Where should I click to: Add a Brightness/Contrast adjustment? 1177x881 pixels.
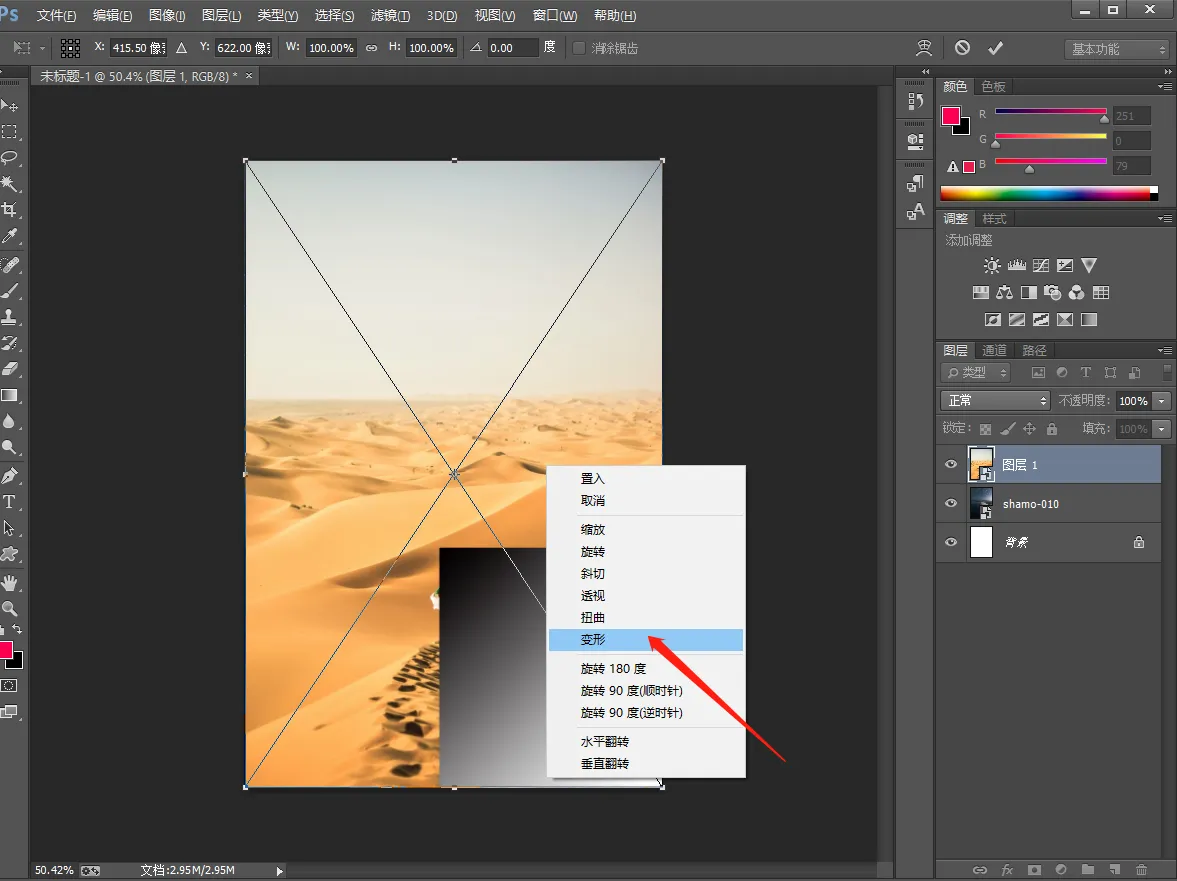coord(992,265)
